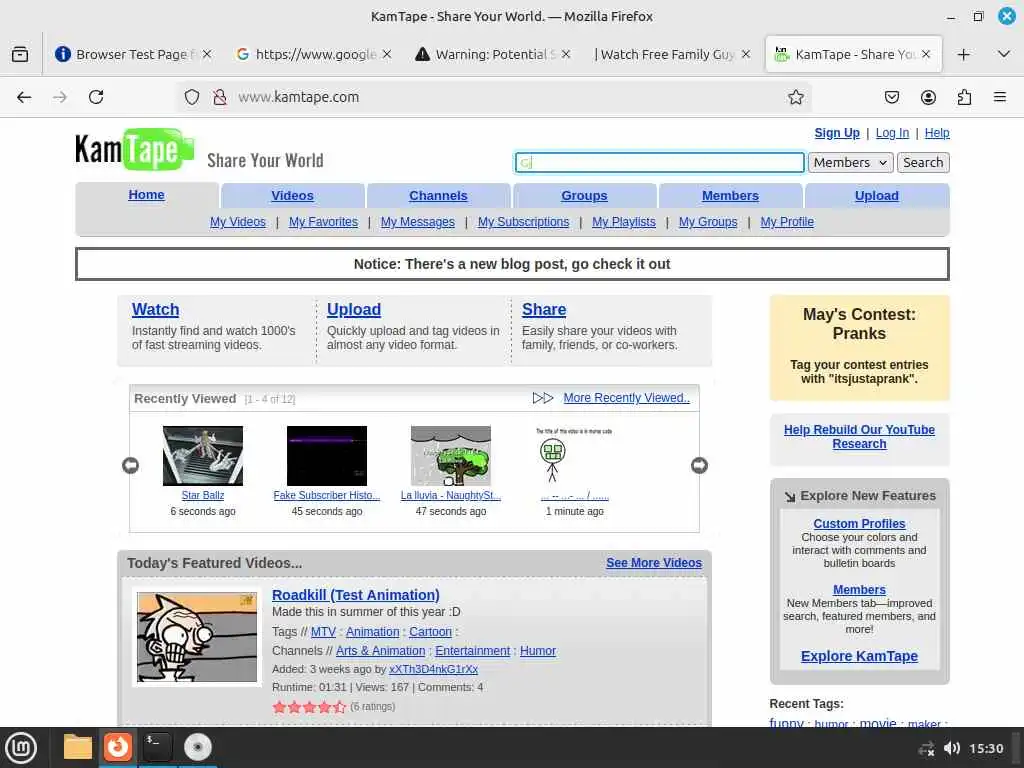Open the Members search type dropdown
Screen dimensions: 1024x768
pos(850,163)
